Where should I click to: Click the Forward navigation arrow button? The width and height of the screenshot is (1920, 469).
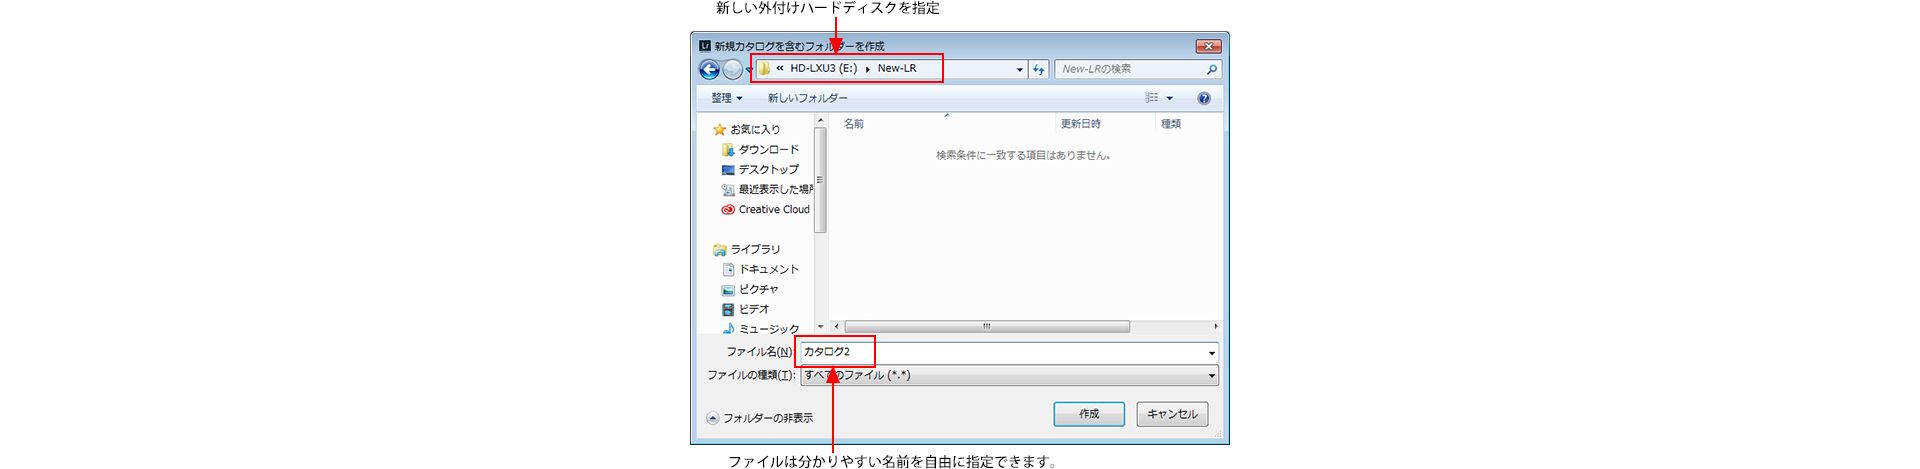tap(733, 69)
